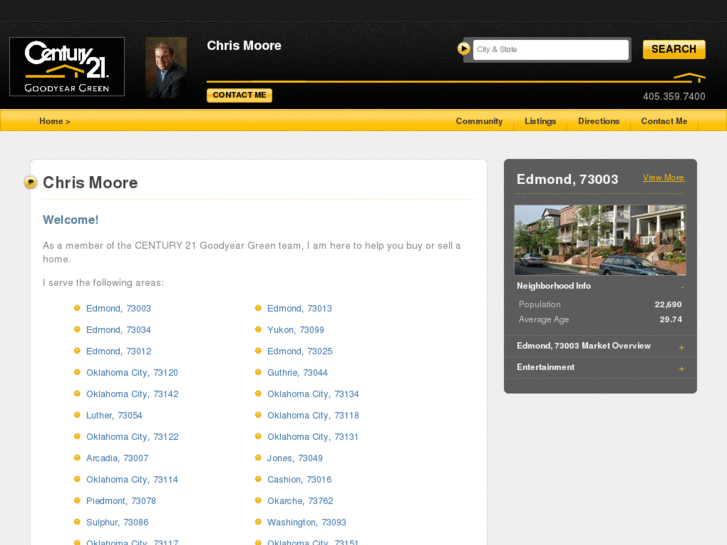Open the Home navigation item
This screenshot has height=545, width=727.
pyautogui.click(x=55, y=121)
